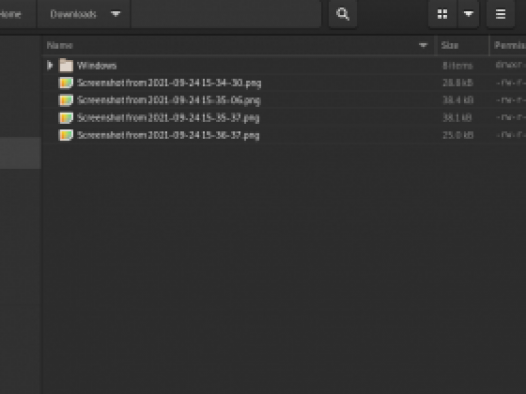Sort by the Permissions column header
The image size is (526, 394).
point(509,45)
